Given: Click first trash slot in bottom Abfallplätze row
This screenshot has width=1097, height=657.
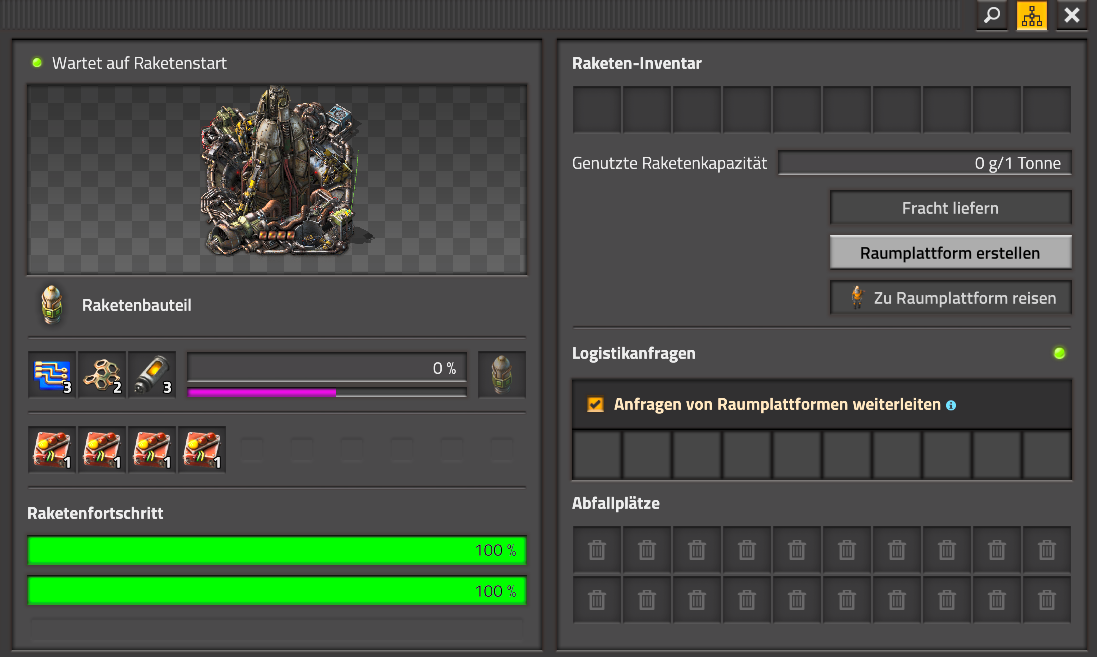Looking at the screenshot, I should tap(597, 600).
